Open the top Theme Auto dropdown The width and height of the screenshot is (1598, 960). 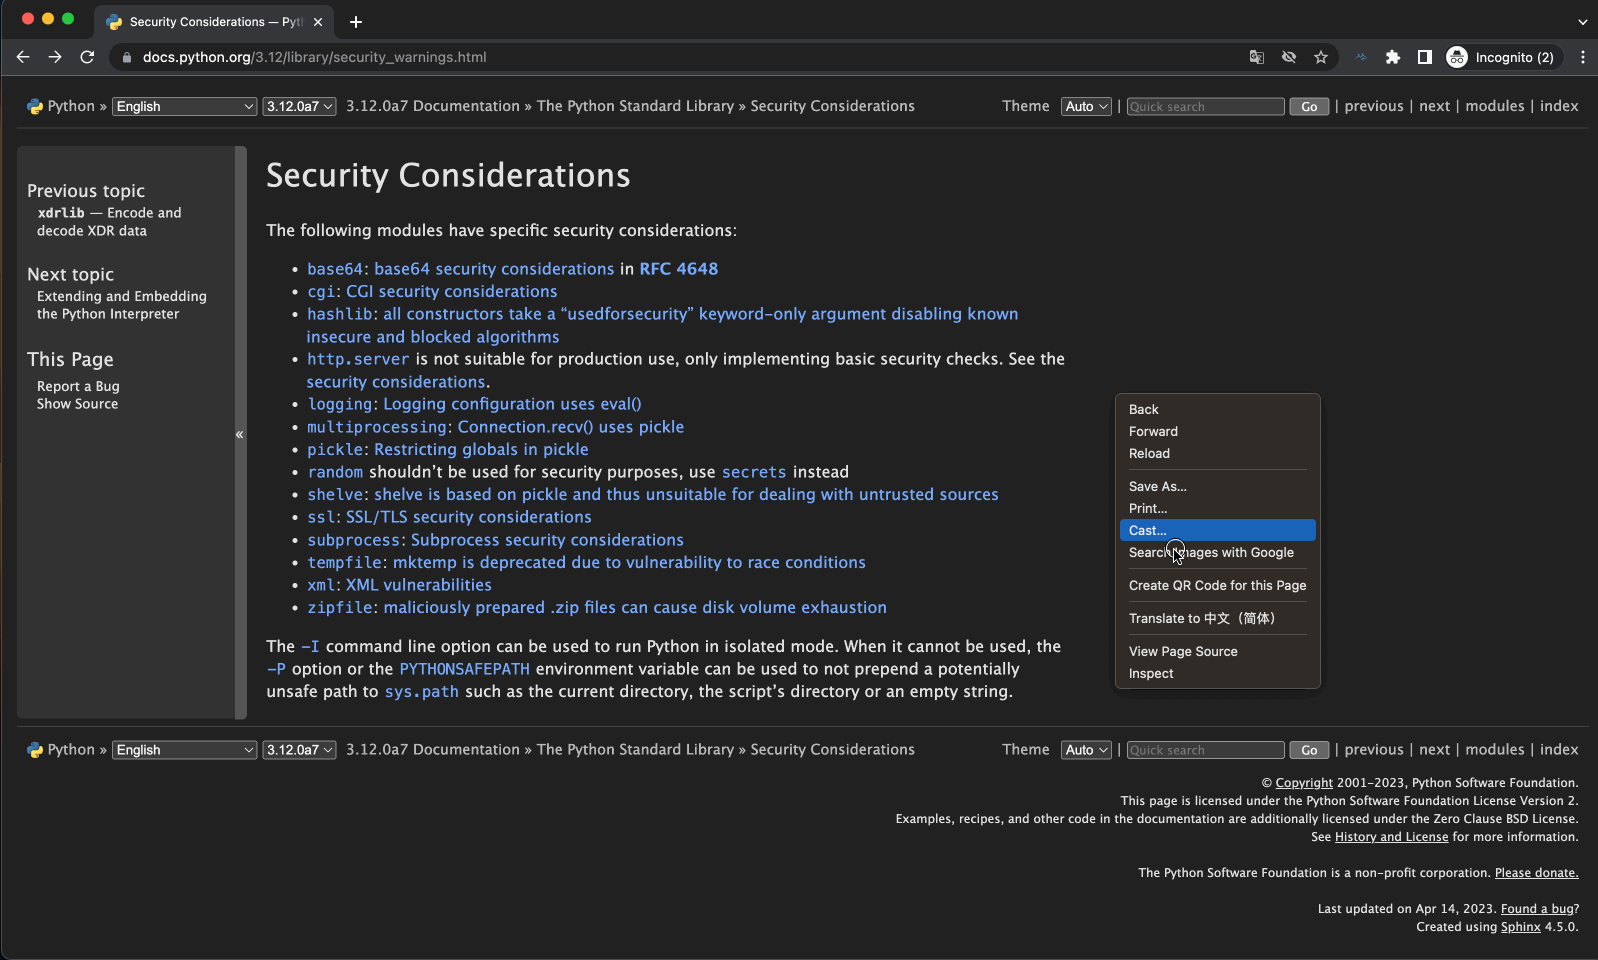pyautogui.click(x=1086, y=106)
